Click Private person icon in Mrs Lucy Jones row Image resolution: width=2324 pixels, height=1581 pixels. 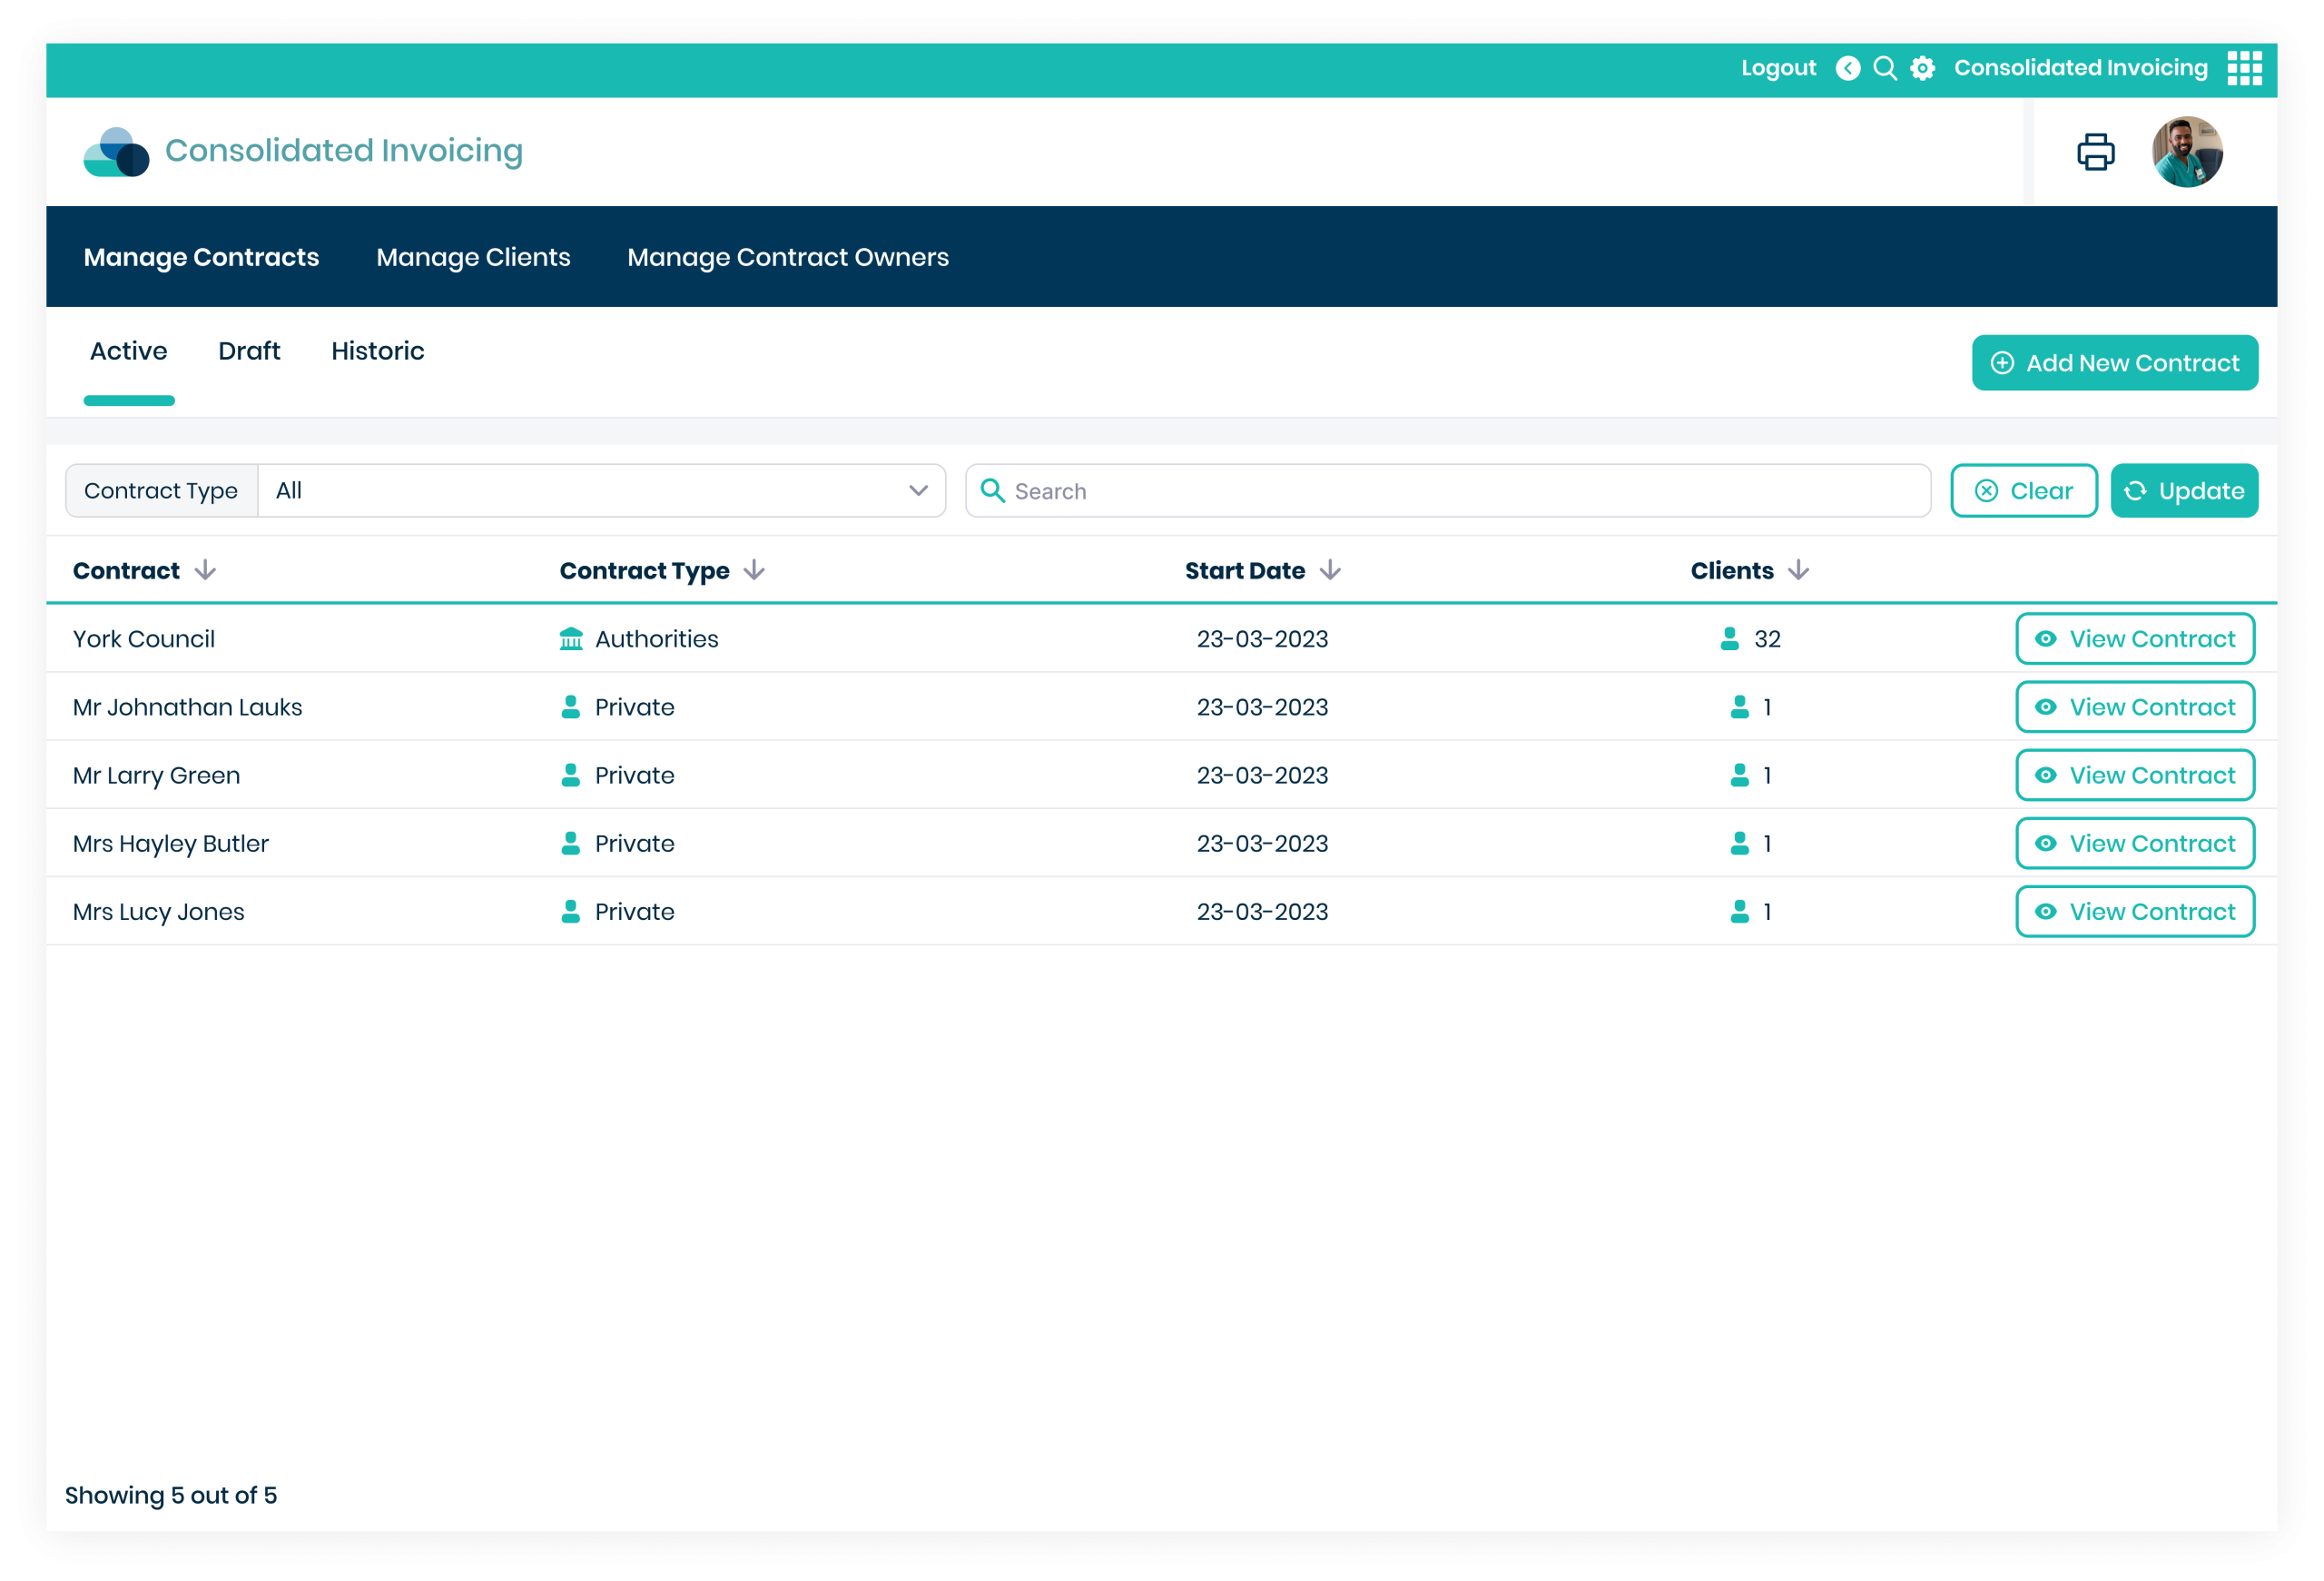tap(571, 912)
